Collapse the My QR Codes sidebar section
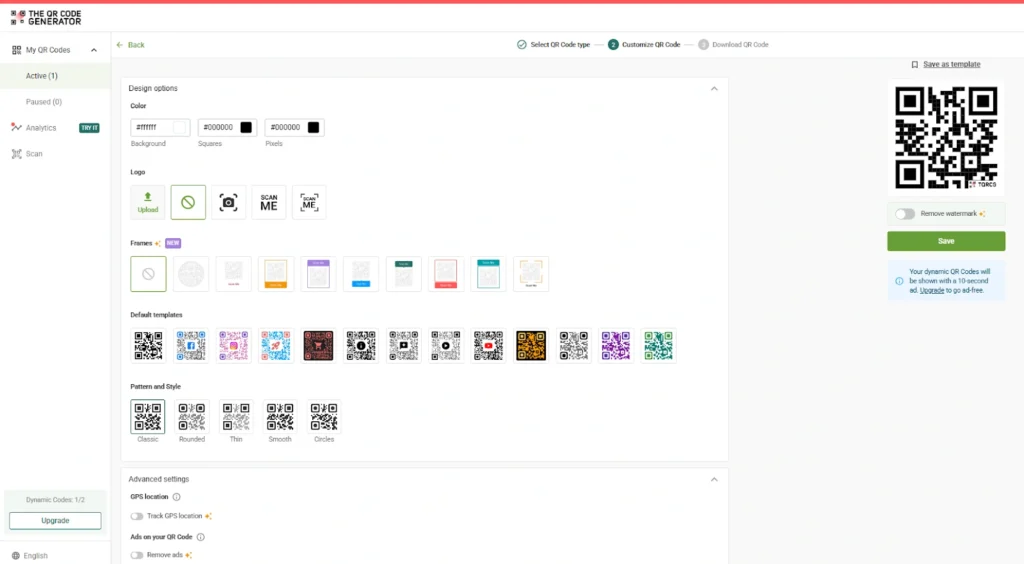Image resolution: width=1024 pixels, height=564 pixels. [93, 50]
